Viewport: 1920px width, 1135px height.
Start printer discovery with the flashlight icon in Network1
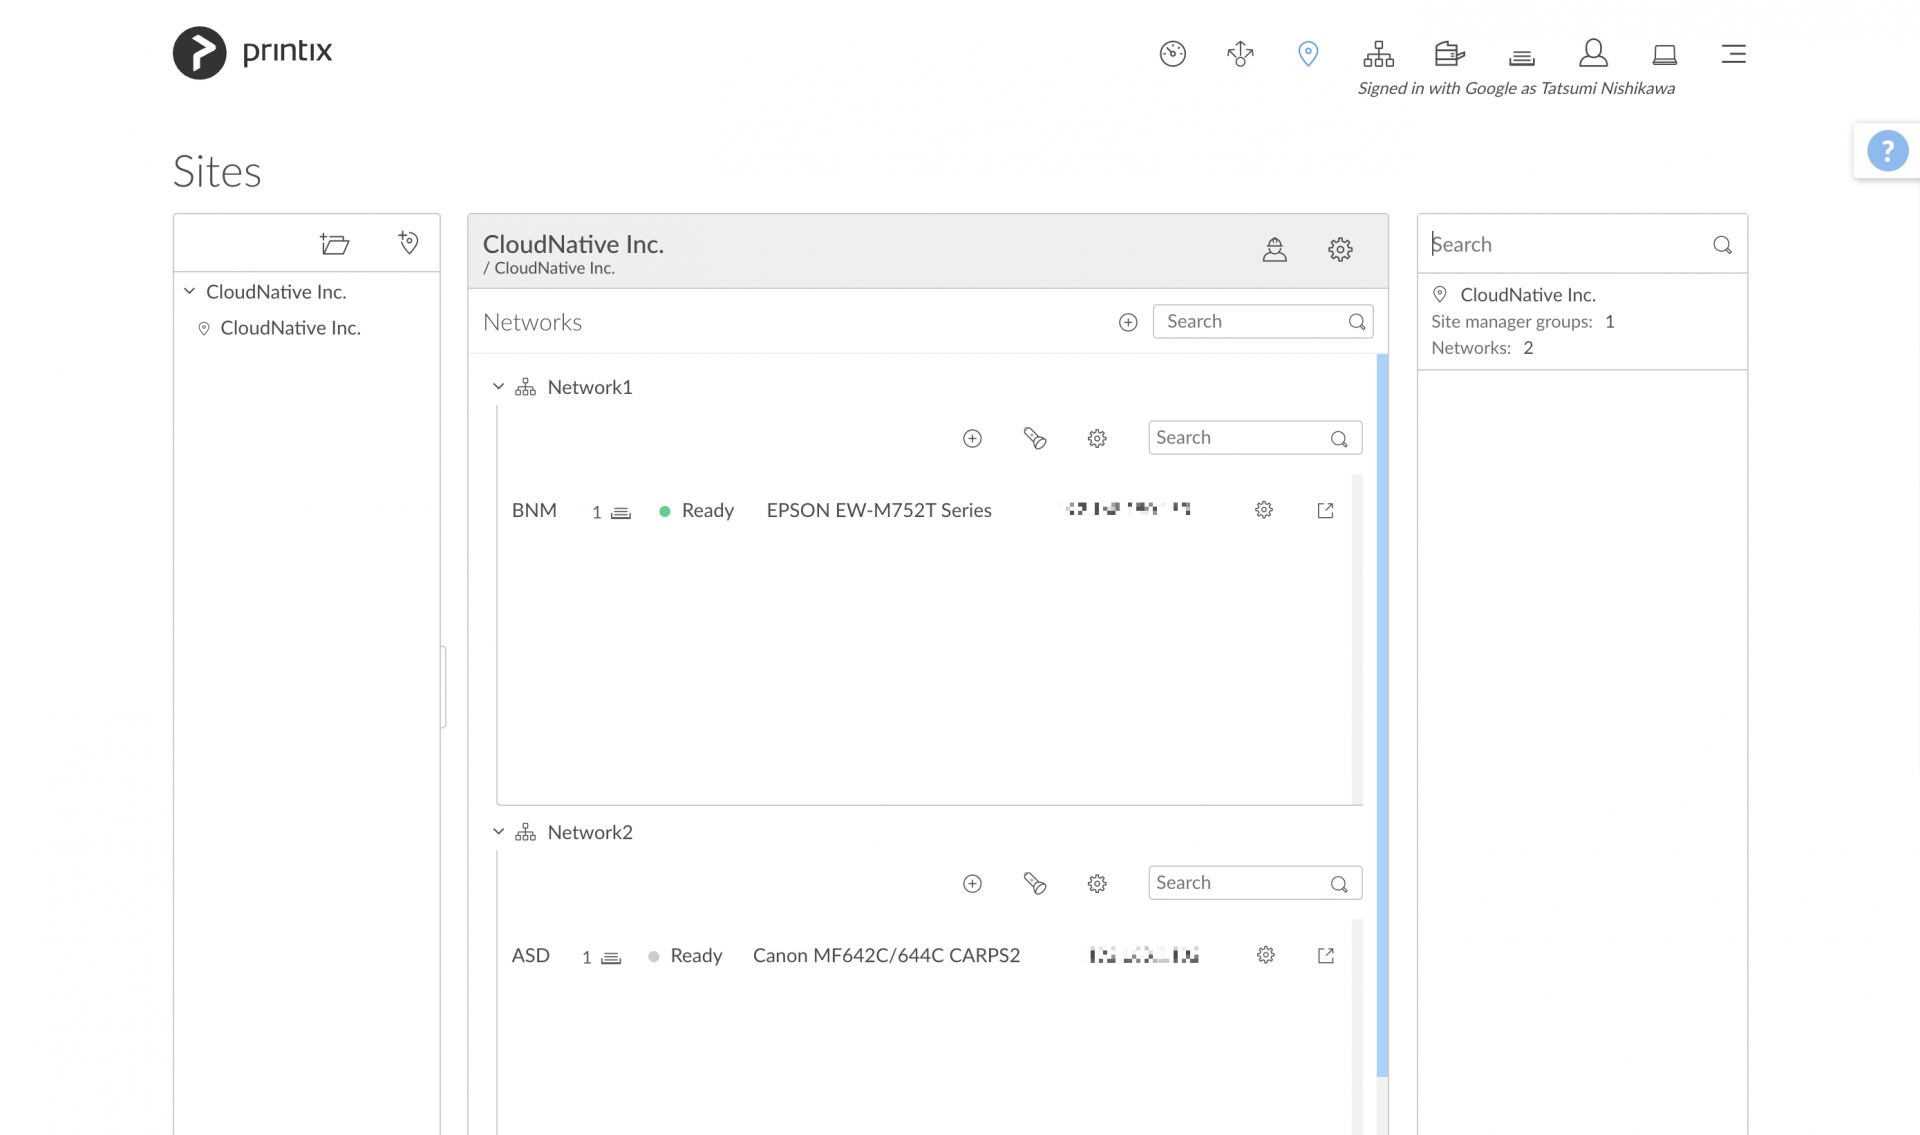1035,438
